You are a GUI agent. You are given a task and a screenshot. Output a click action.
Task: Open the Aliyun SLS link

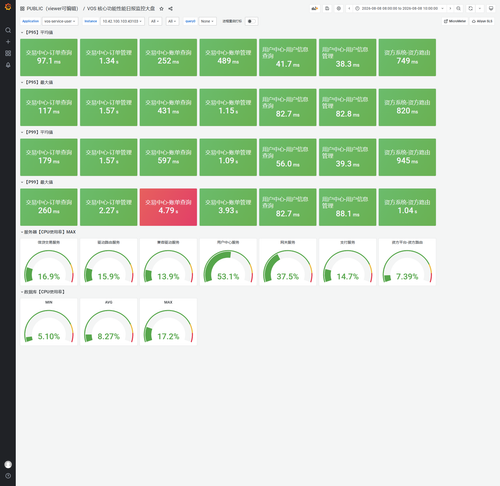pyautogui.click(x=482, y=21)
